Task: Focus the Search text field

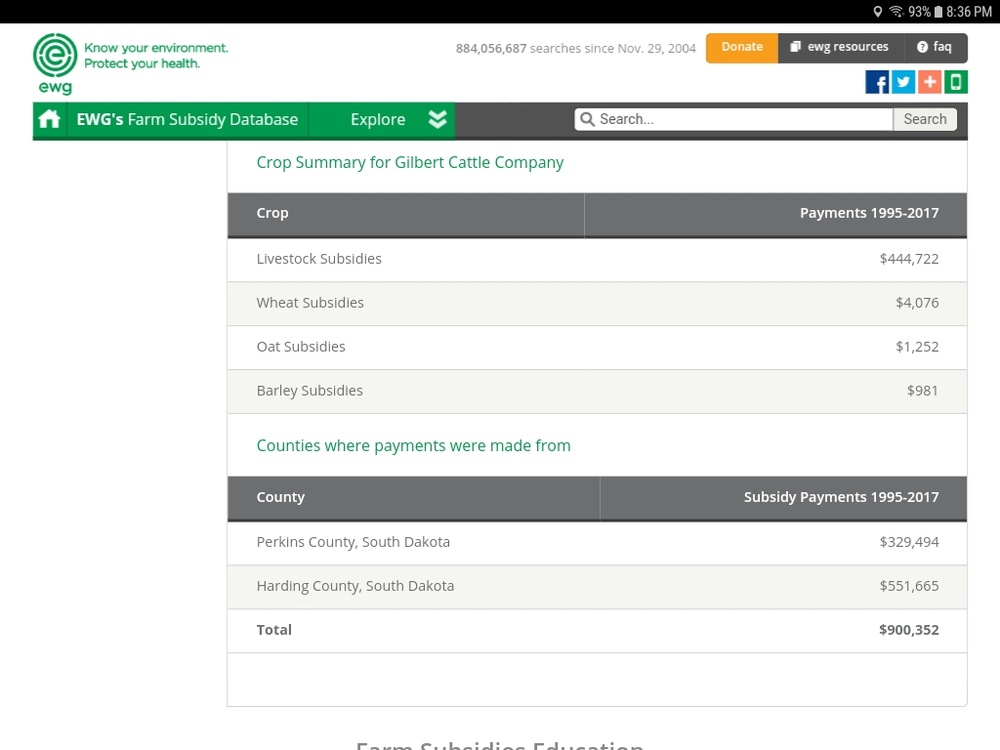Action: pos(740,119)
